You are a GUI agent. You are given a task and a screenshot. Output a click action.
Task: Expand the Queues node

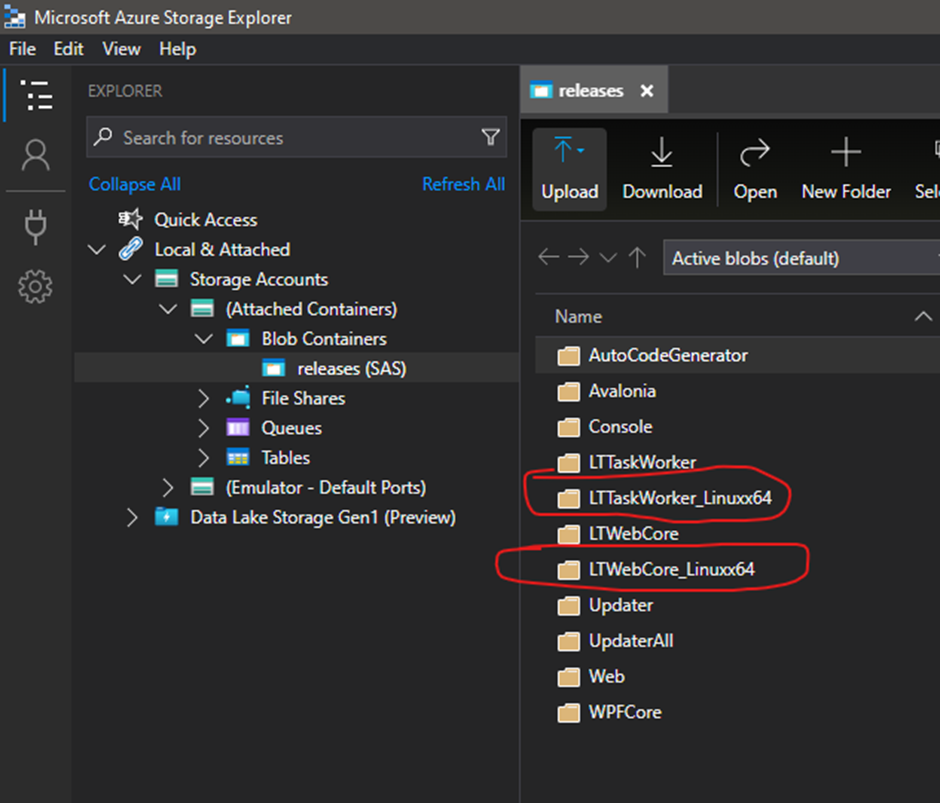pos(204,428)
